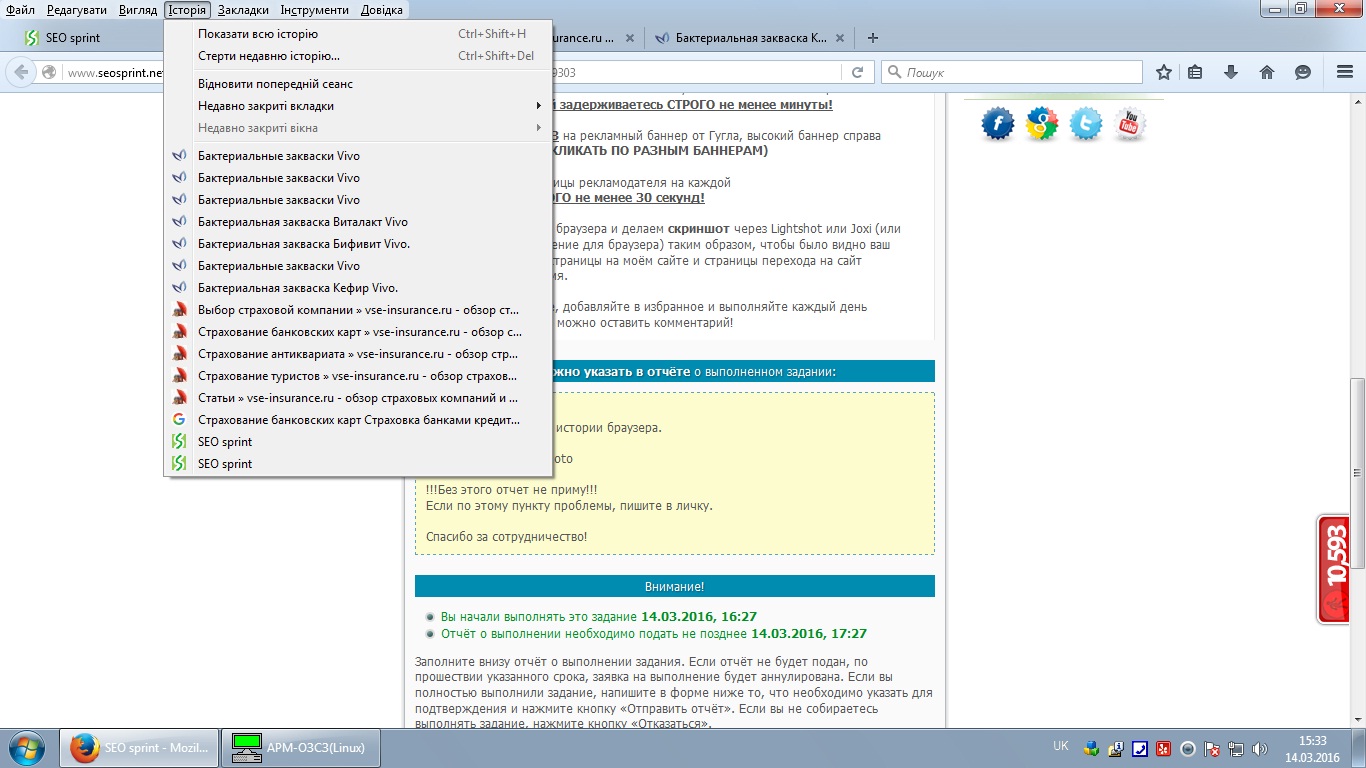This screenshot has height=768, width=1366.
Task: Choose 'Стерти недавню історію...' from menu
Action: click(x=268, y=56)
